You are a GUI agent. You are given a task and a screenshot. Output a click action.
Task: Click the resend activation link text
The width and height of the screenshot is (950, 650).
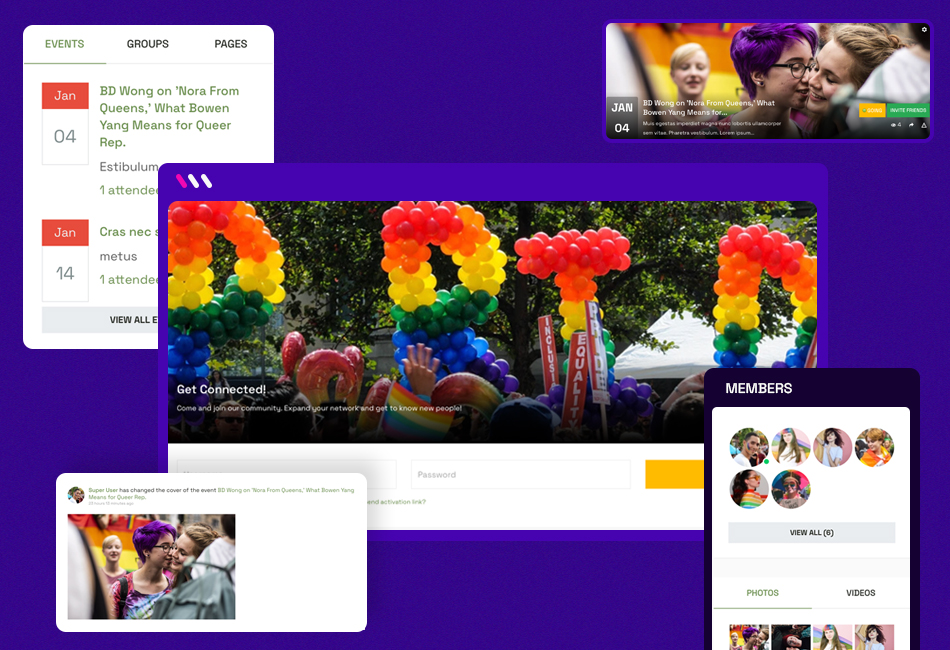point(396,502)
